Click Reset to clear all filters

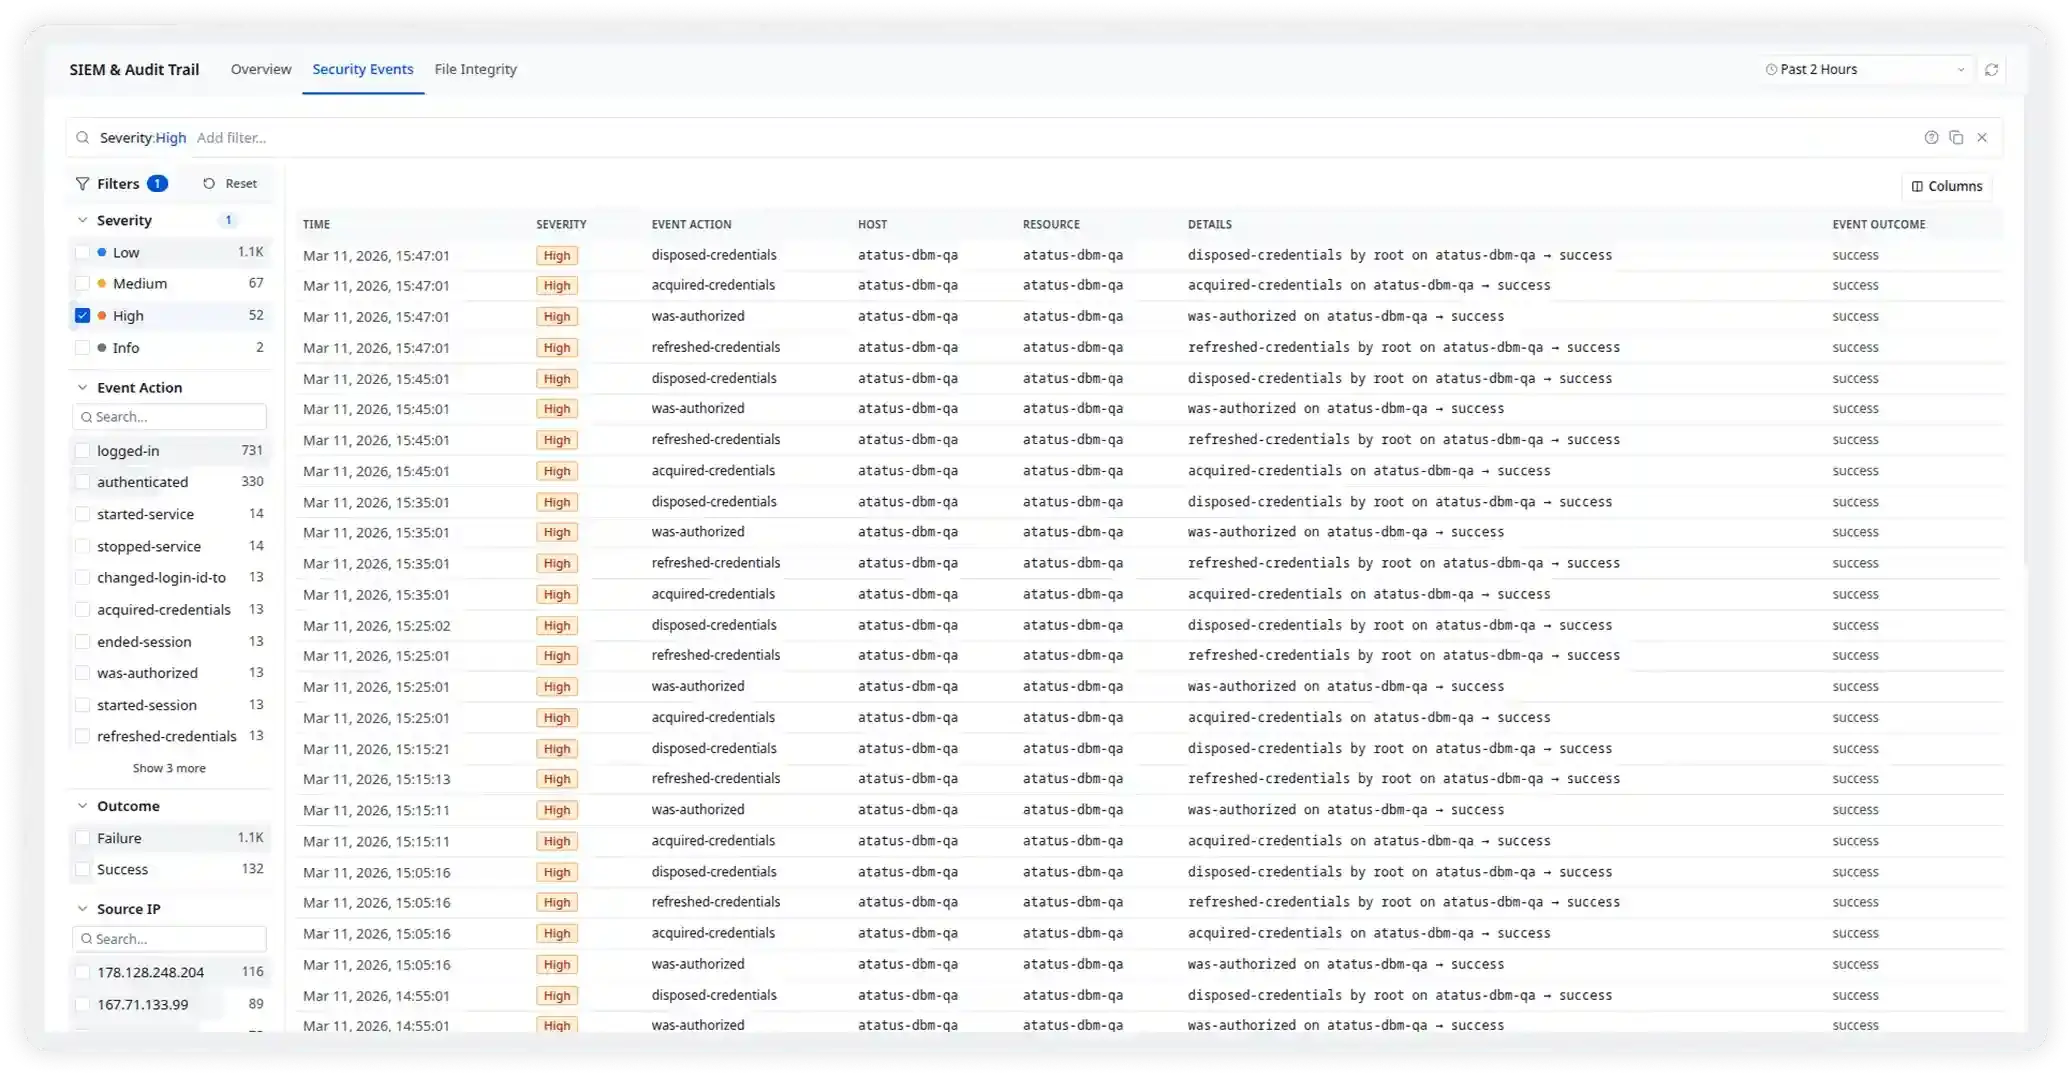coord(229,183)
